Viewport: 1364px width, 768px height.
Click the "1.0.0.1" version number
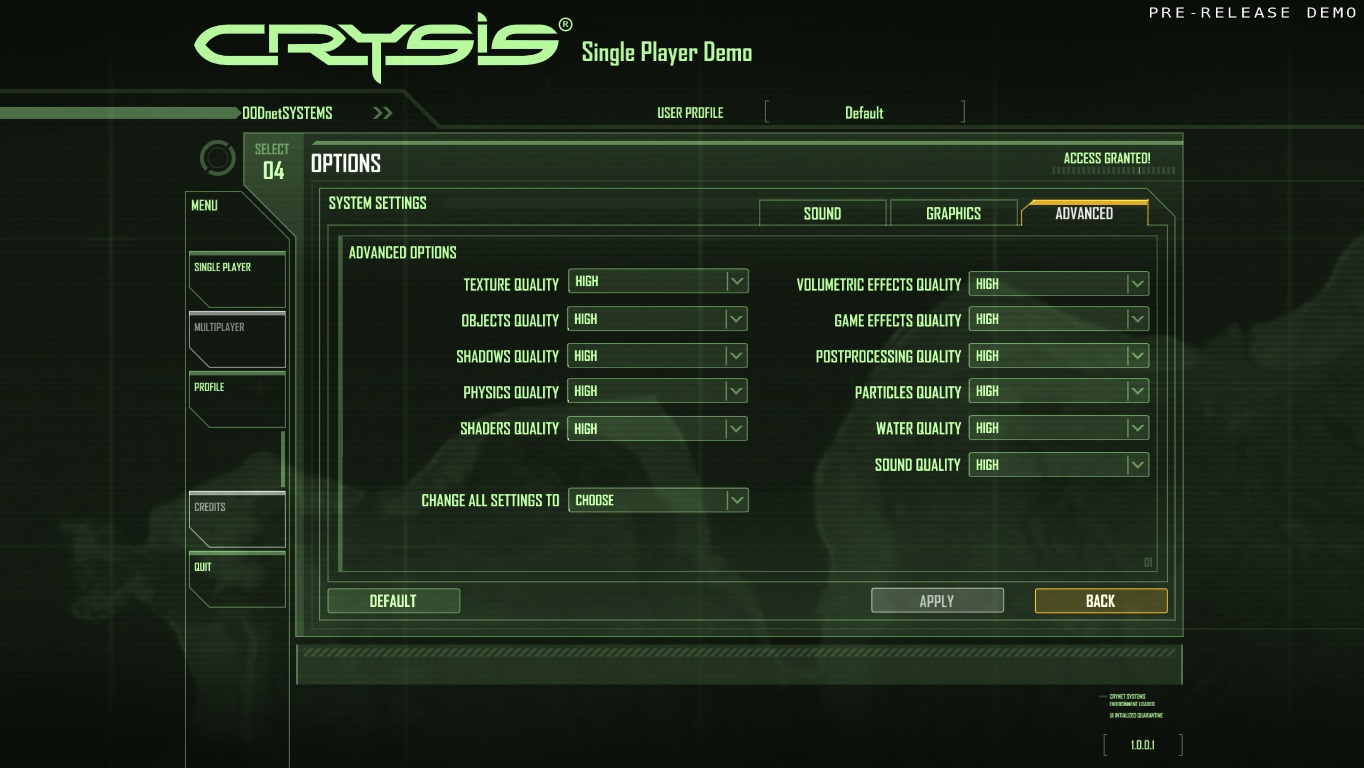[x=1142, y=745]
